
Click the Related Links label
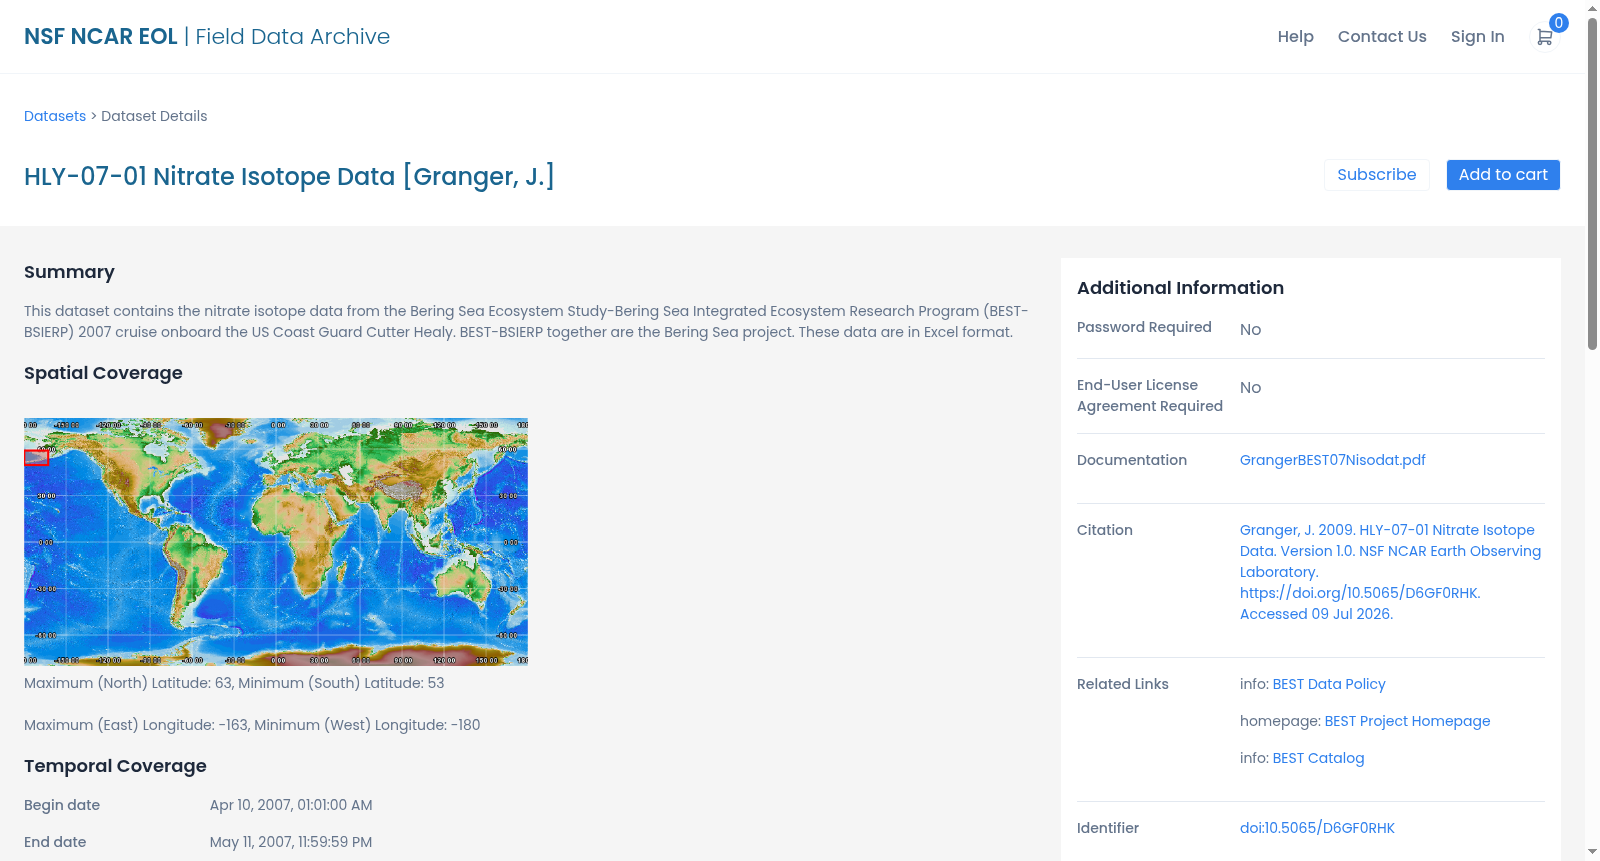tap(1123, 684)
